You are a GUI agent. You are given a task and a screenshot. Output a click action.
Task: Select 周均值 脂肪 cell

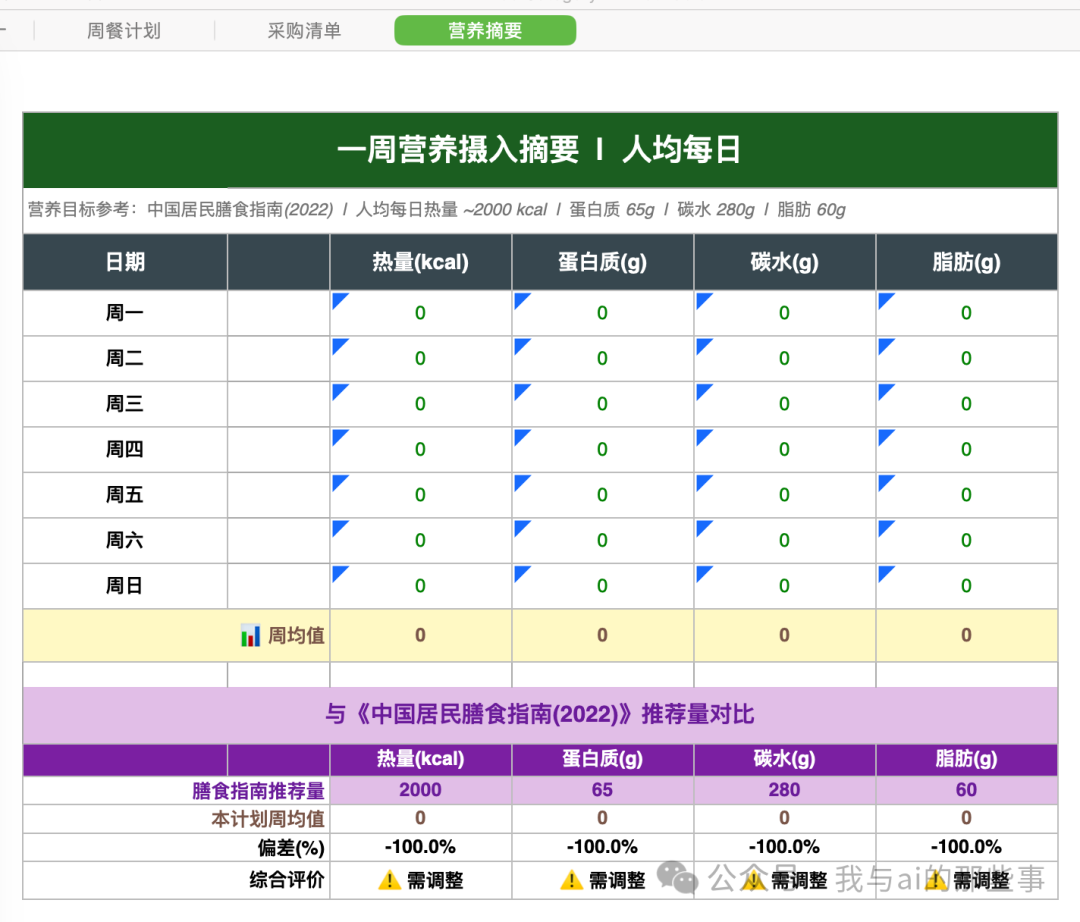pos(966,635)
